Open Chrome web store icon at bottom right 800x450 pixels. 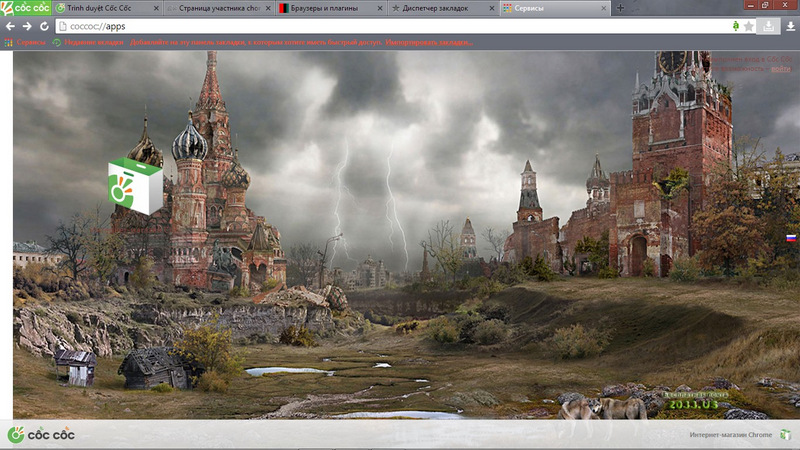click(785, 435)
